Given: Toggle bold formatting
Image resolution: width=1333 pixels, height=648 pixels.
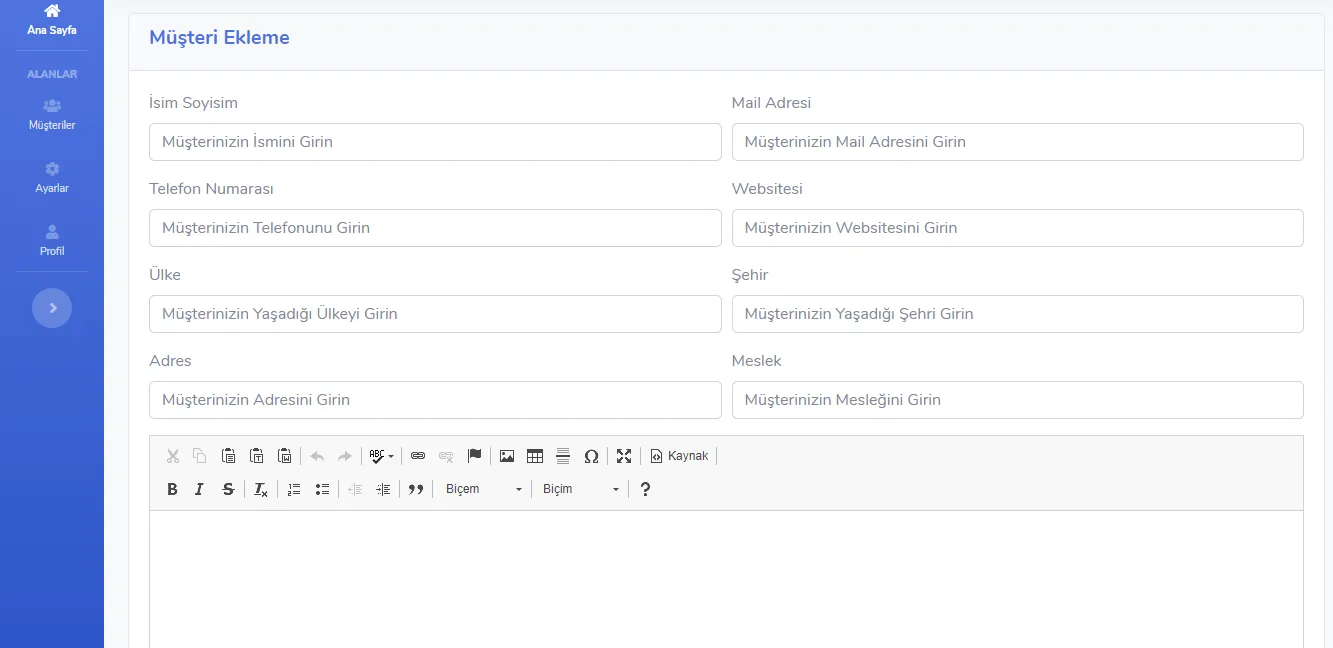Looking at the screenshot, I should pyautogui.click(x=172, y=489).
